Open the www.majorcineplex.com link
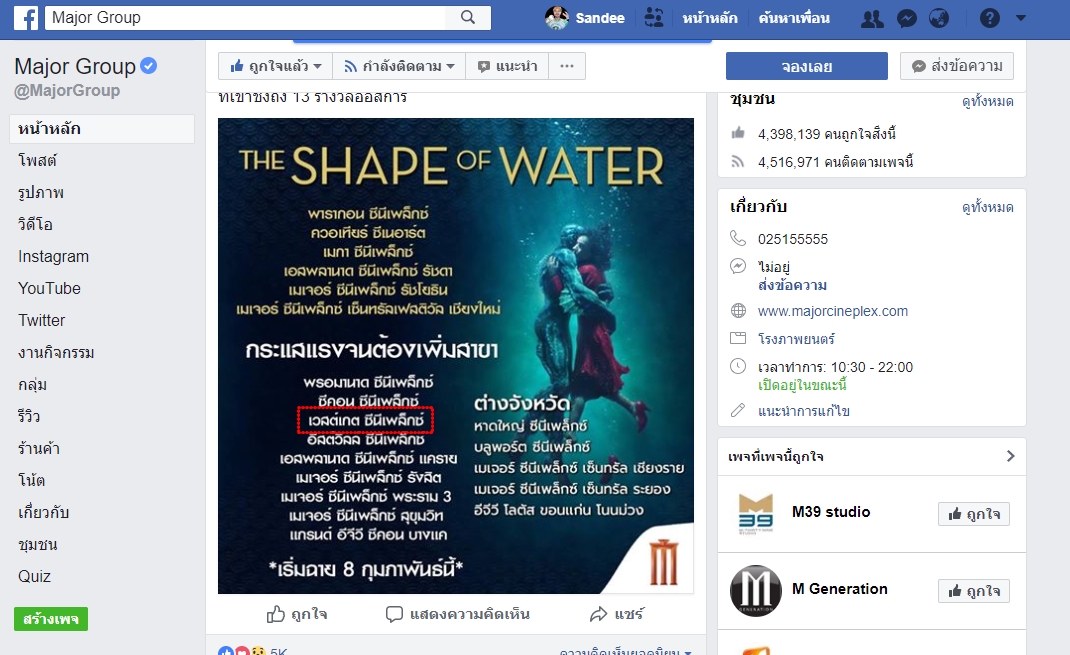 point(833,311)
